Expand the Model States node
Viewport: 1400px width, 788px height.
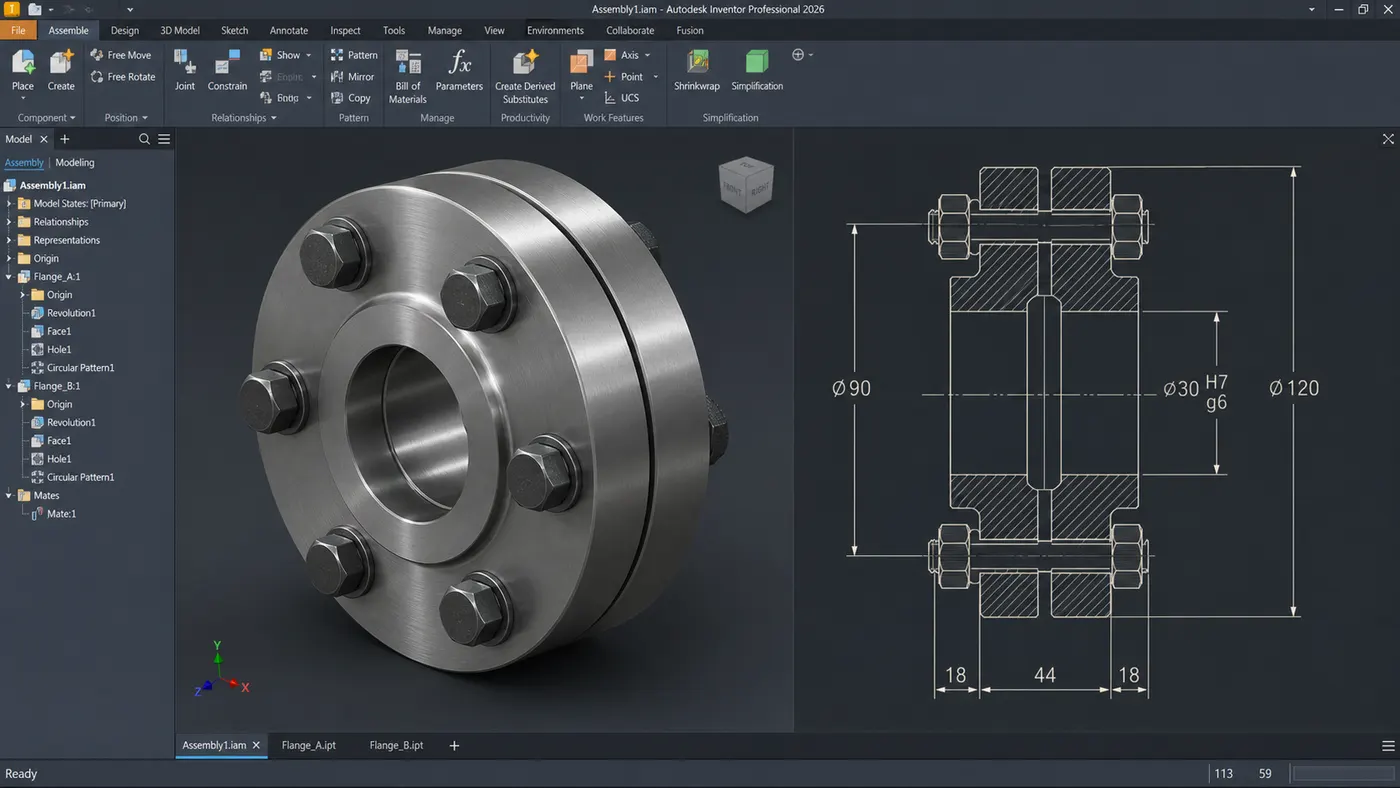(x=10, y=204)
